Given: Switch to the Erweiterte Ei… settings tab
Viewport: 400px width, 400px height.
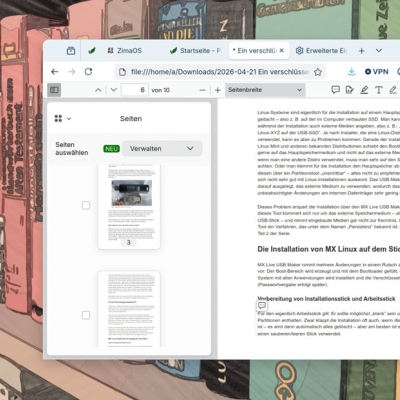Looking at the screenshot, I should (x=321, y=51).
